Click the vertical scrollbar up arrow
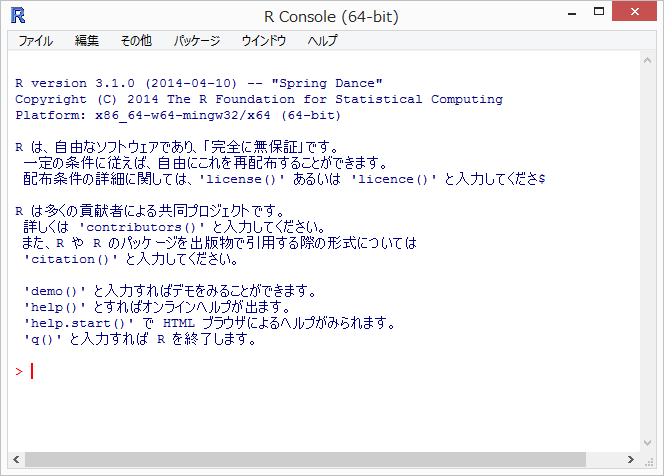The width and height of the screenshot is (664, 476). coord(647,60)
